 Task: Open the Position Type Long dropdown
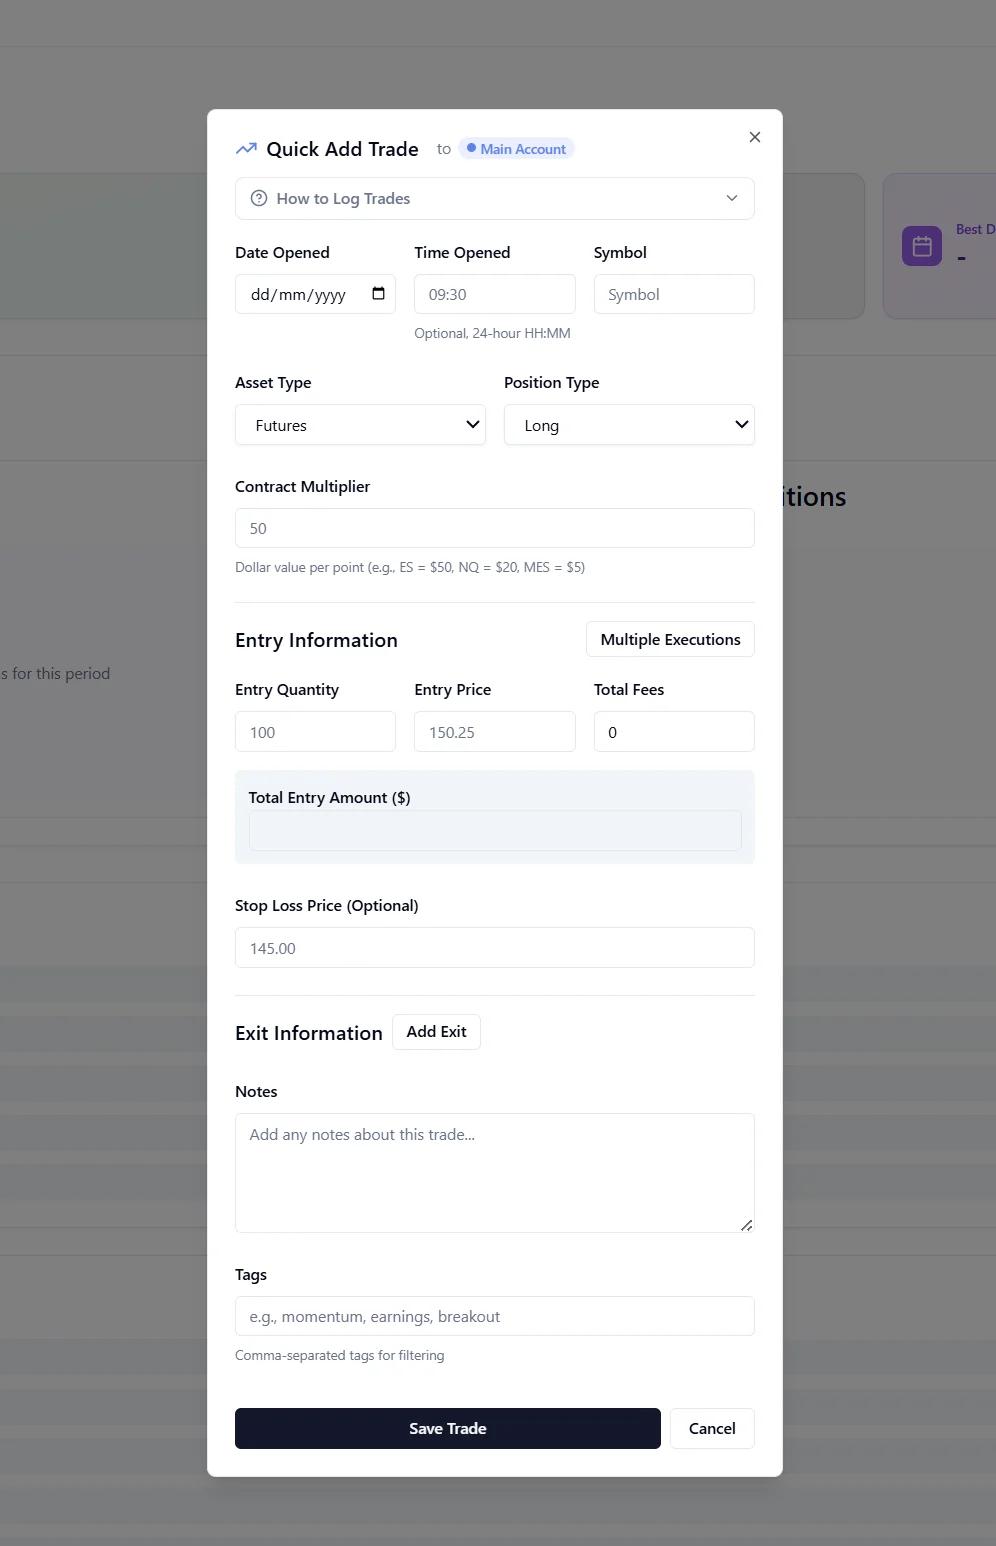(629, 425)
